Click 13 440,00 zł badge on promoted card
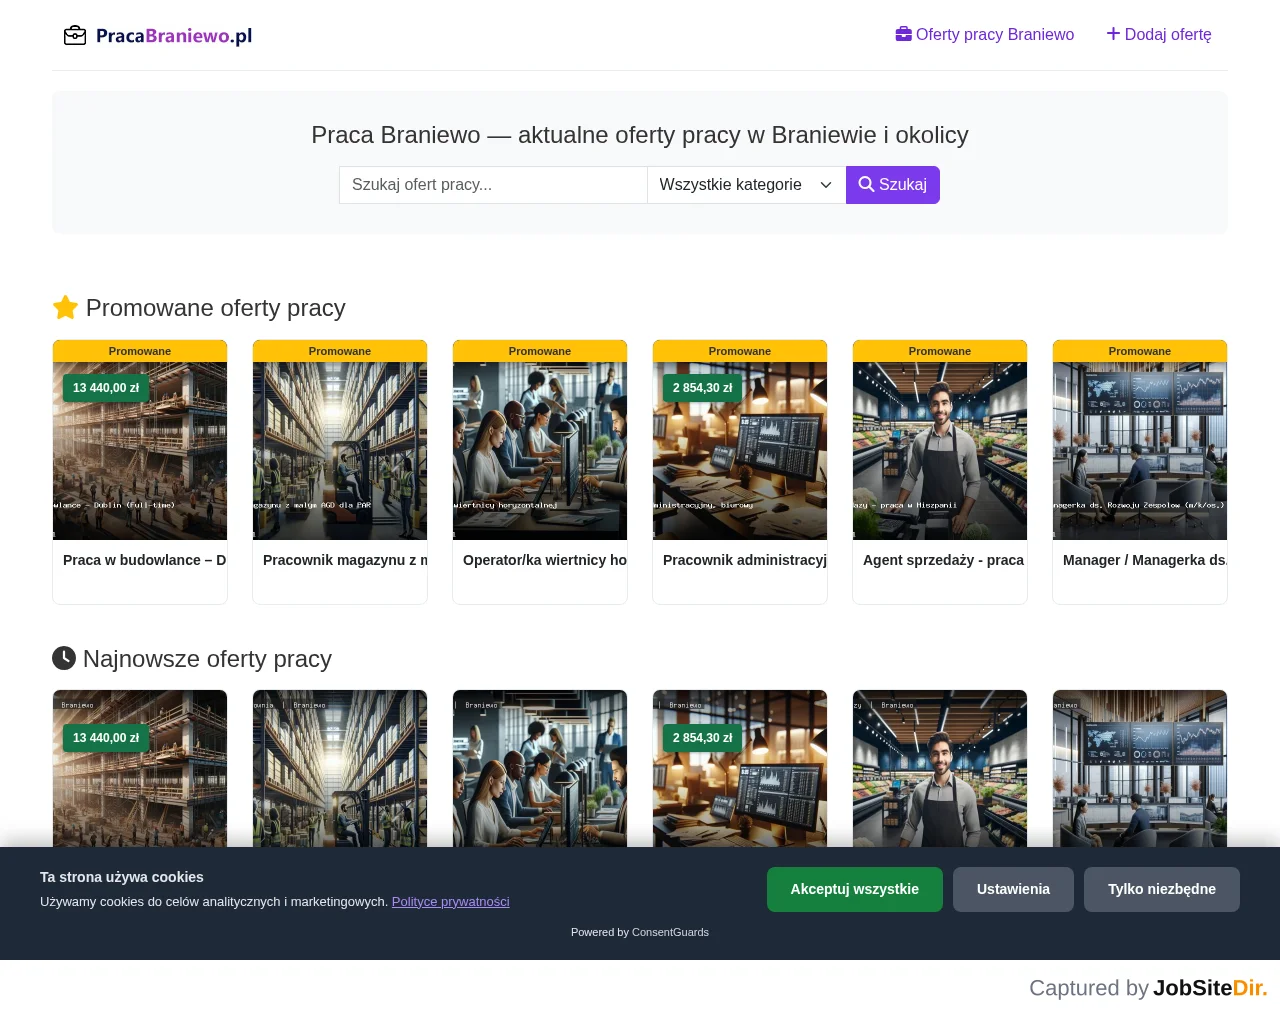Screen dimensions: 1280x1018 pyautogui.click(x=106, y=388)
